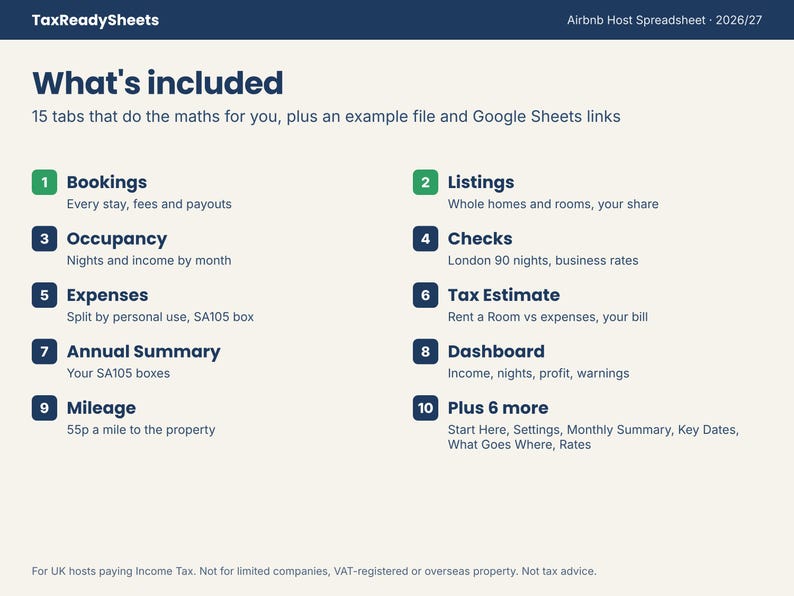
Task: Select the number 3 badge beside Occupancy
Action: (45, 239)
